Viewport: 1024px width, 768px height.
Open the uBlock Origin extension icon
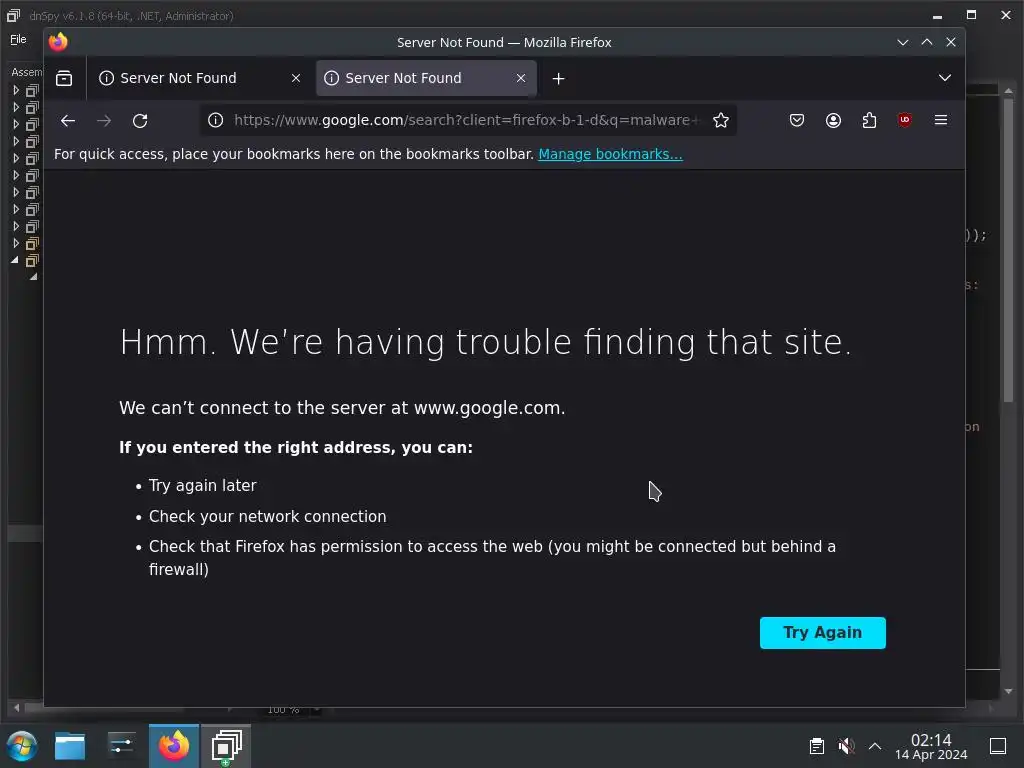pyautogui.click(x=904, y=120)
